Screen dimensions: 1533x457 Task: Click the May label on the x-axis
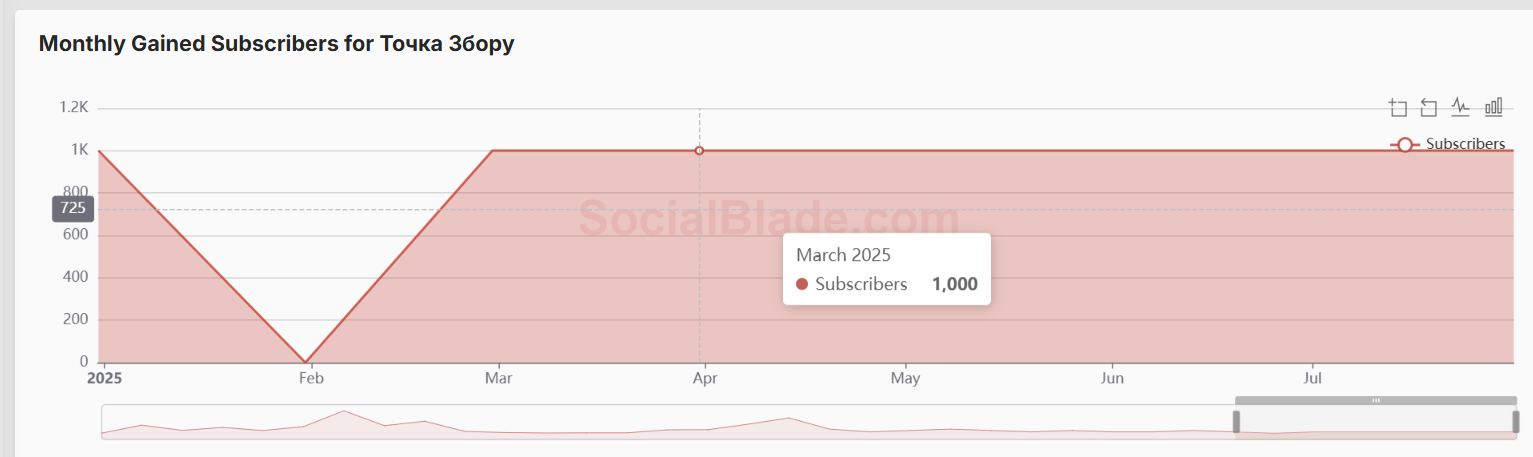coord(905,379)
